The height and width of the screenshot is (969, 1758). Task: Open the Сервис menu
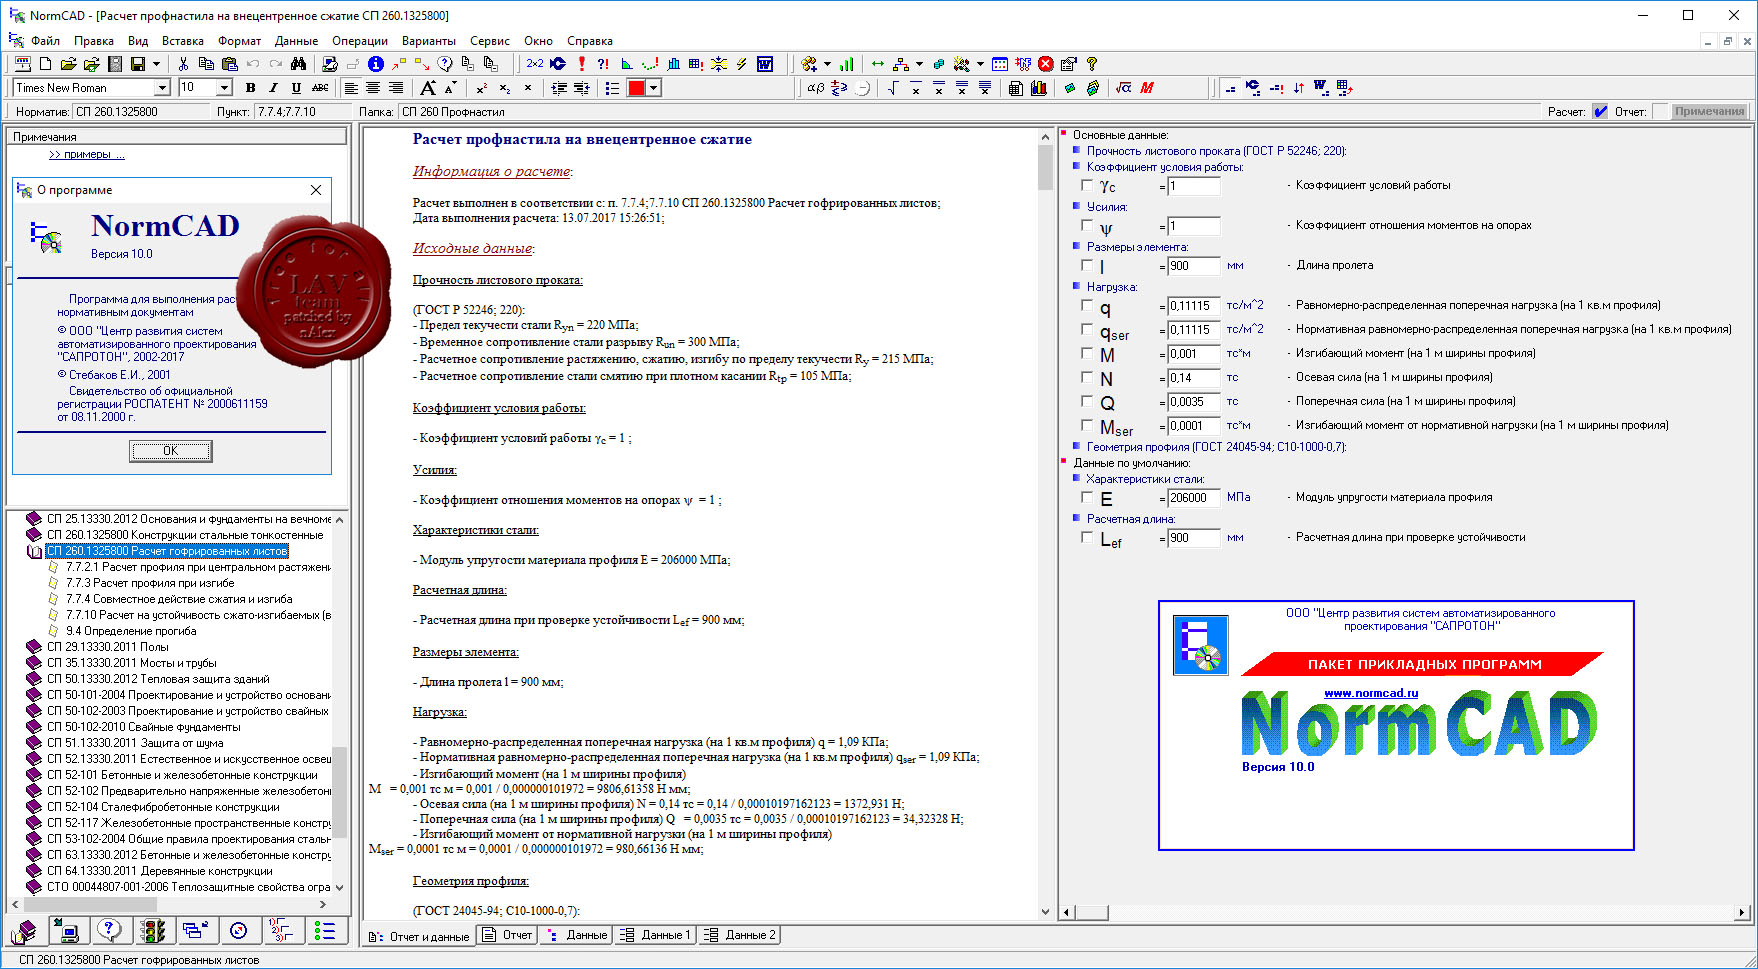[490, 41]
